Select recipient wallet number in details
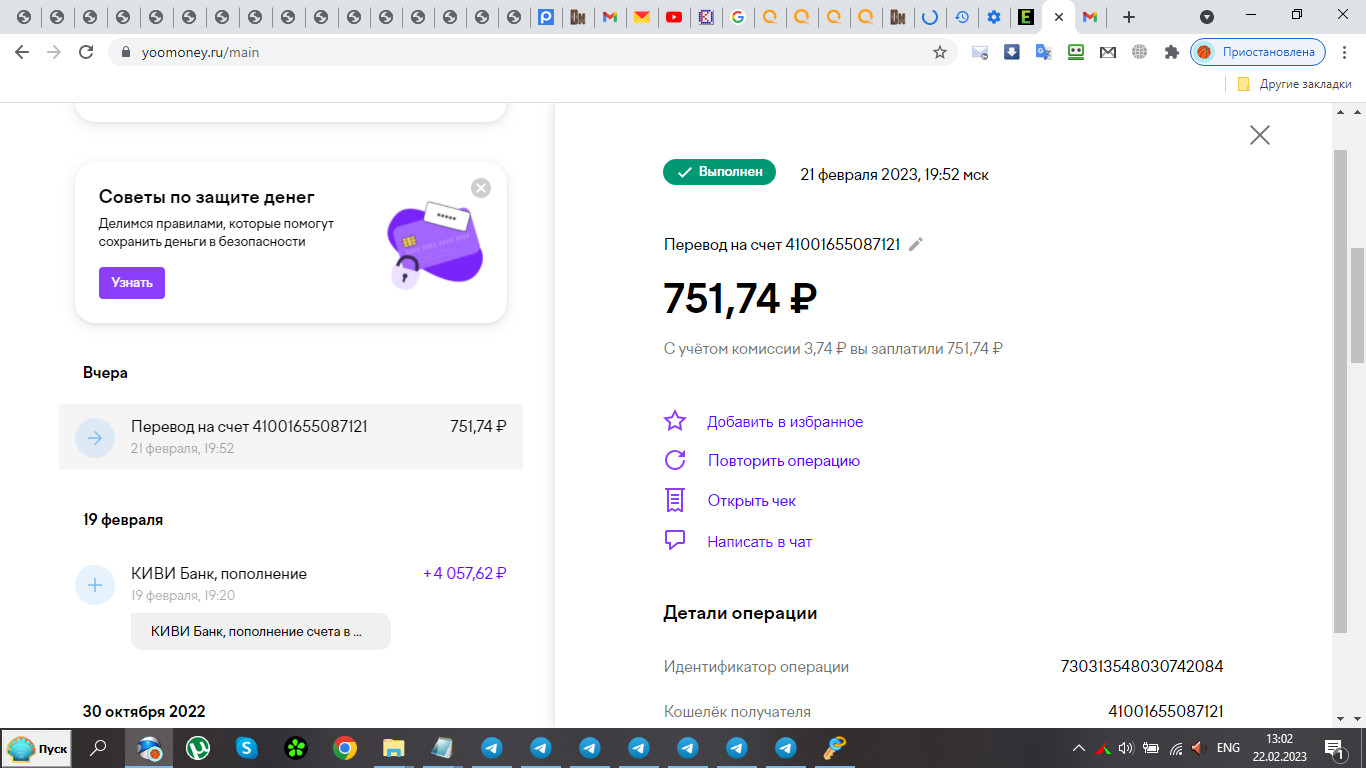 coord(1166,712)
